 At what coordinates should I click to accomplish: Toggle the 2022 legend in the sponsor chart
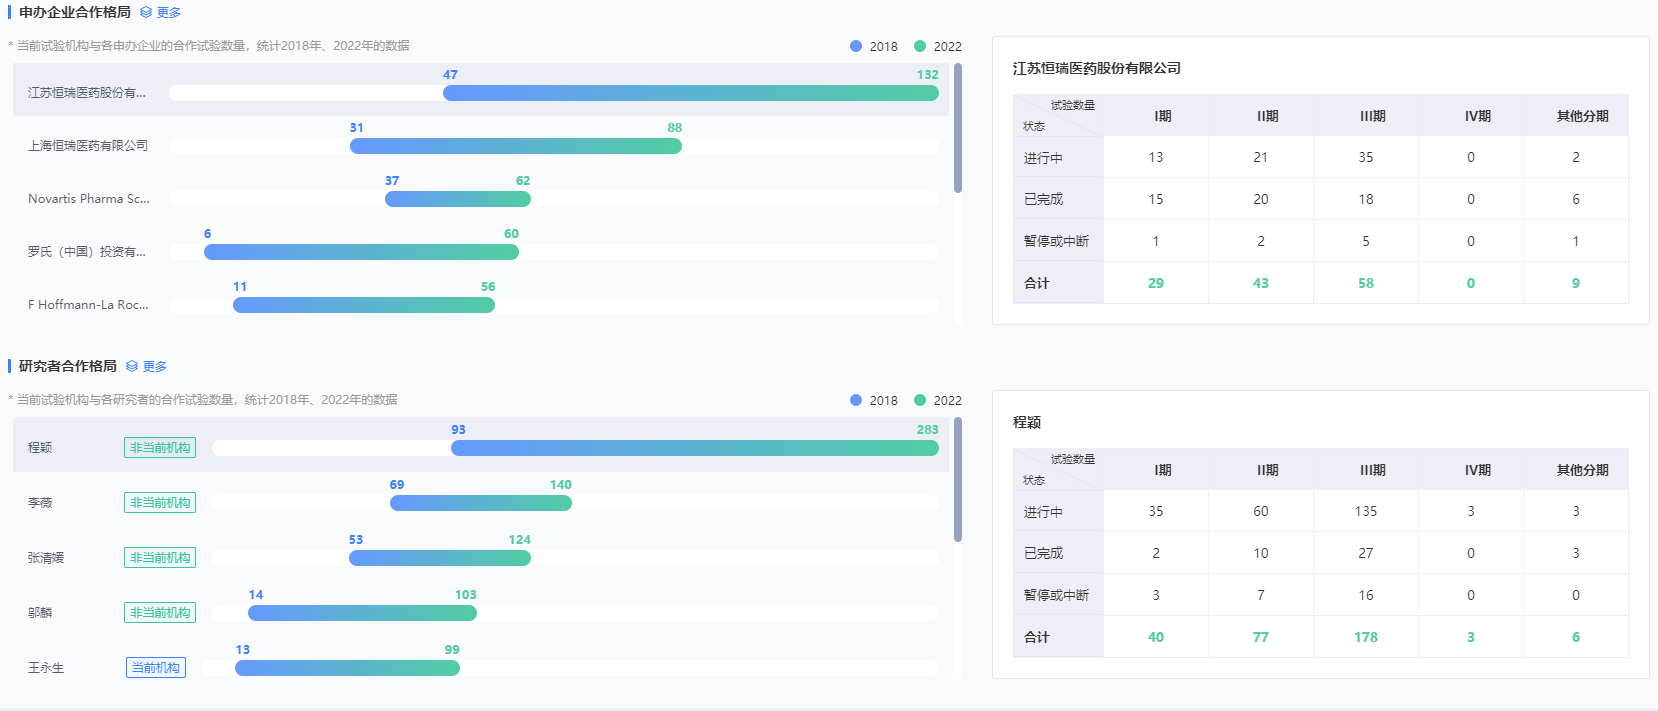tap(938, 46)
